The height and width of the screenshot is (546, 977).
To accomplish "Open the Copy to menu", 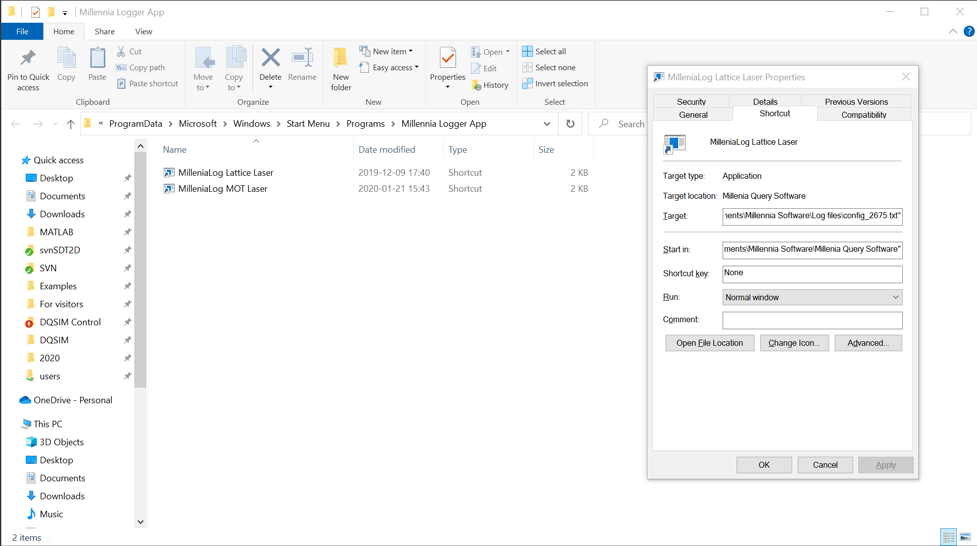I will pos(234,69).
